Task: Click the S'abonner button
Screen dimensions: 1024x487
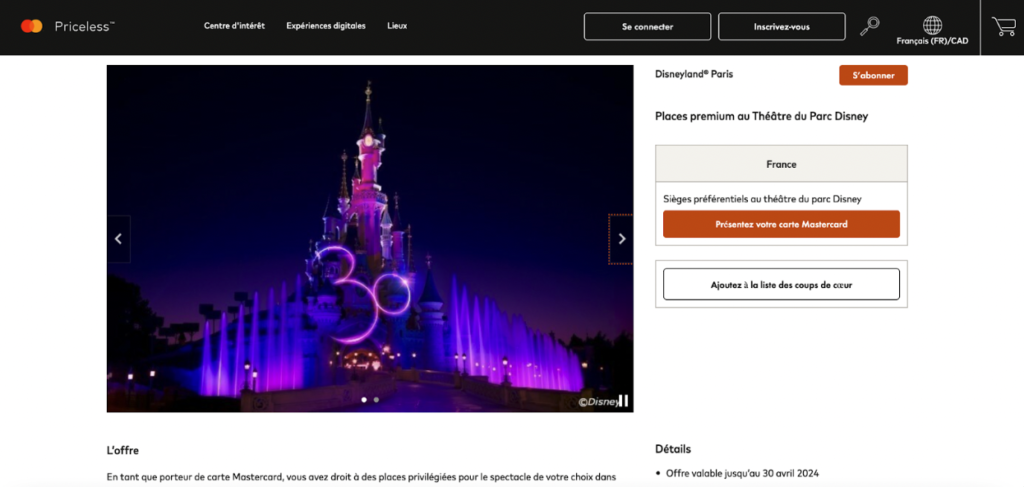Action: [873, 75]
